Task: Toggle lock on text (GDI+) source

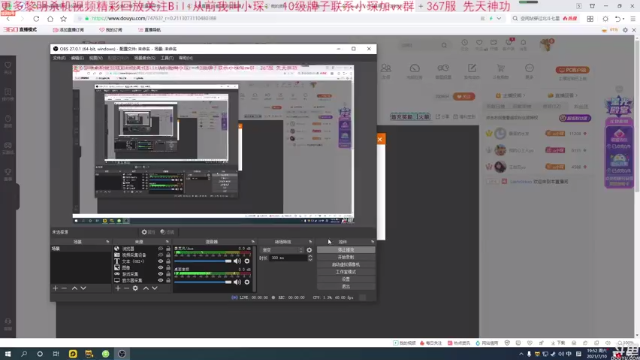Action: point(168,261)
